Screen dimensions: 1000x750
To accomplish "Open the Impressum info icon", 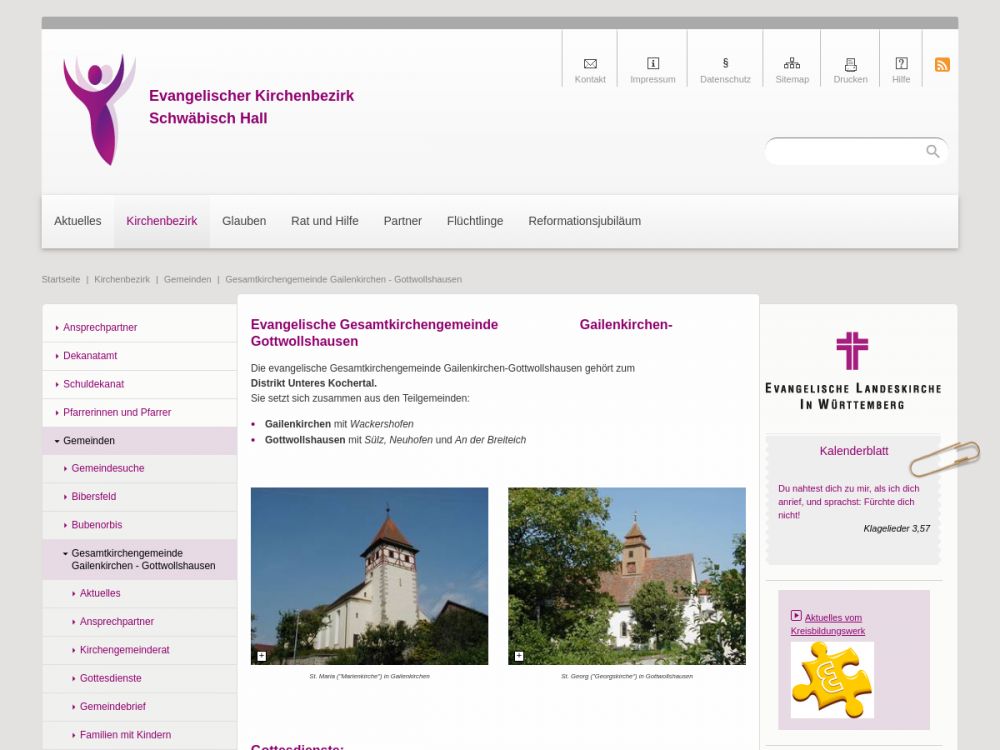I will [x=653, y=64].
